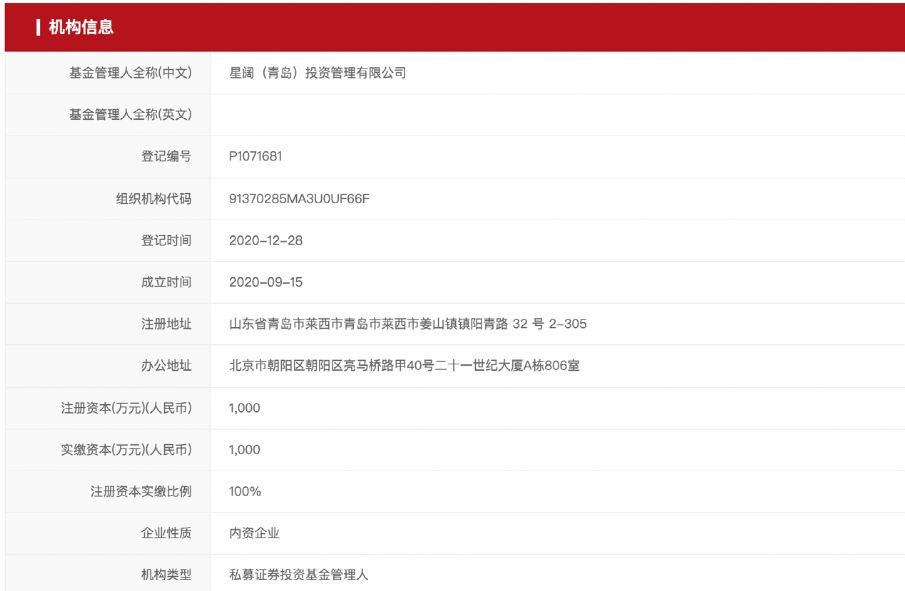Click the 办公地址 label
This screenshot has width=905, height=591.
tap(166, 366)
